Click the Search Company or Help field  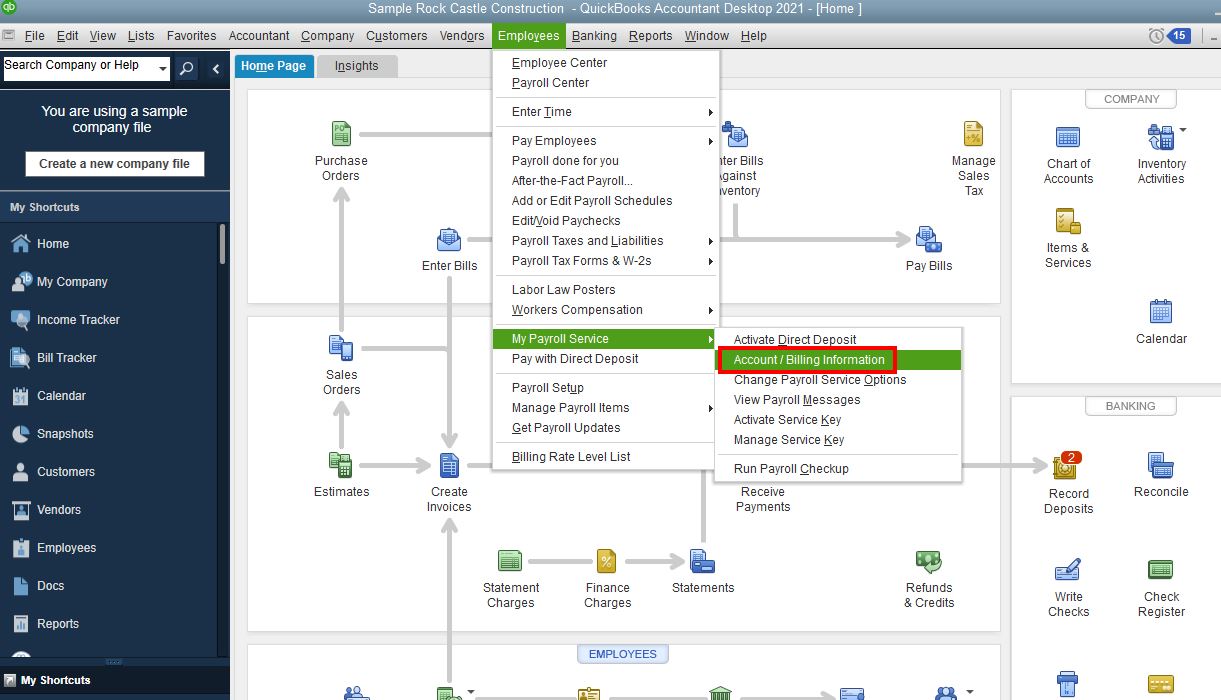point(79,70)
